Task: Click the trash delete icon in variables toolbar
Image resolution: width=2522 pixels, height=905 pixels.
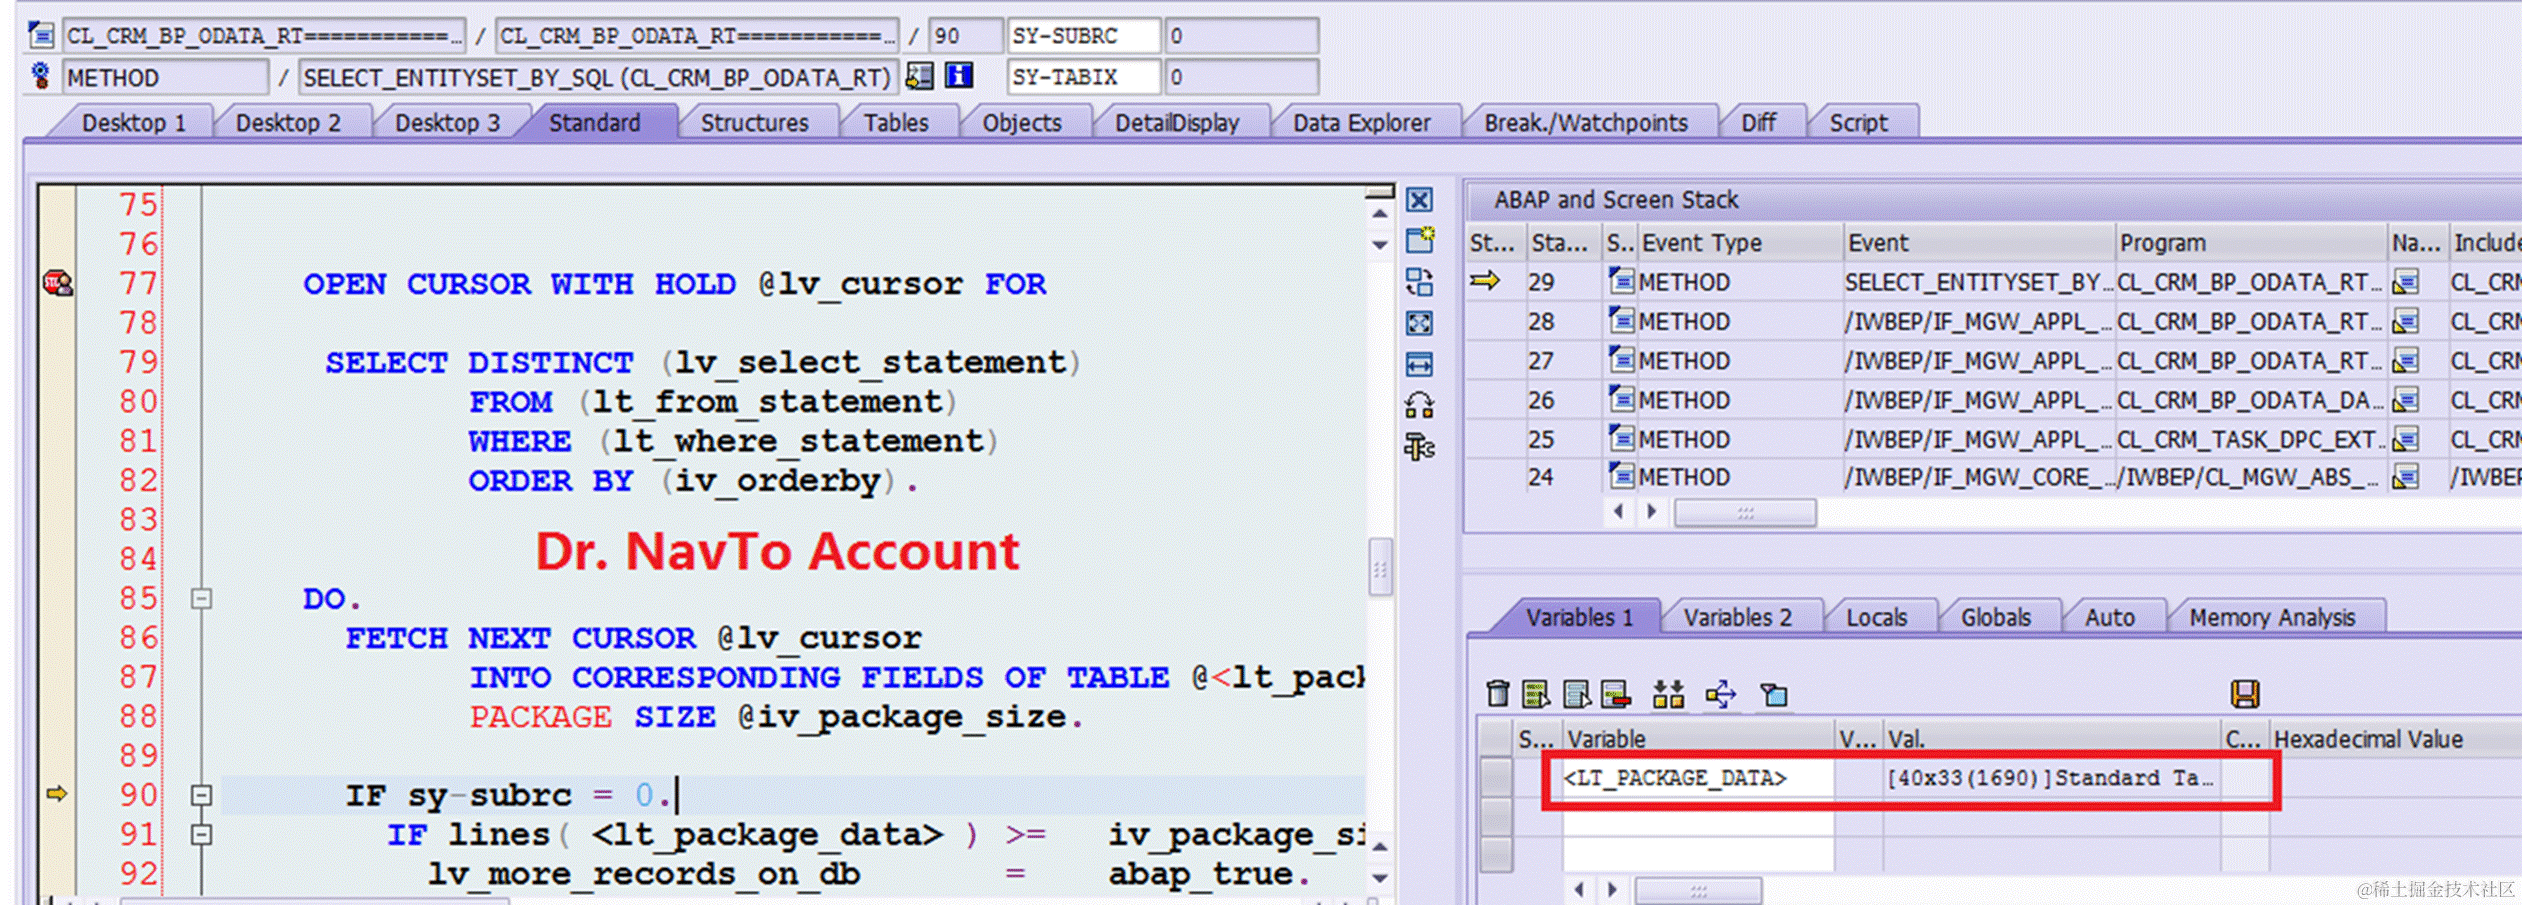Action: click(x=1497, y=693)
